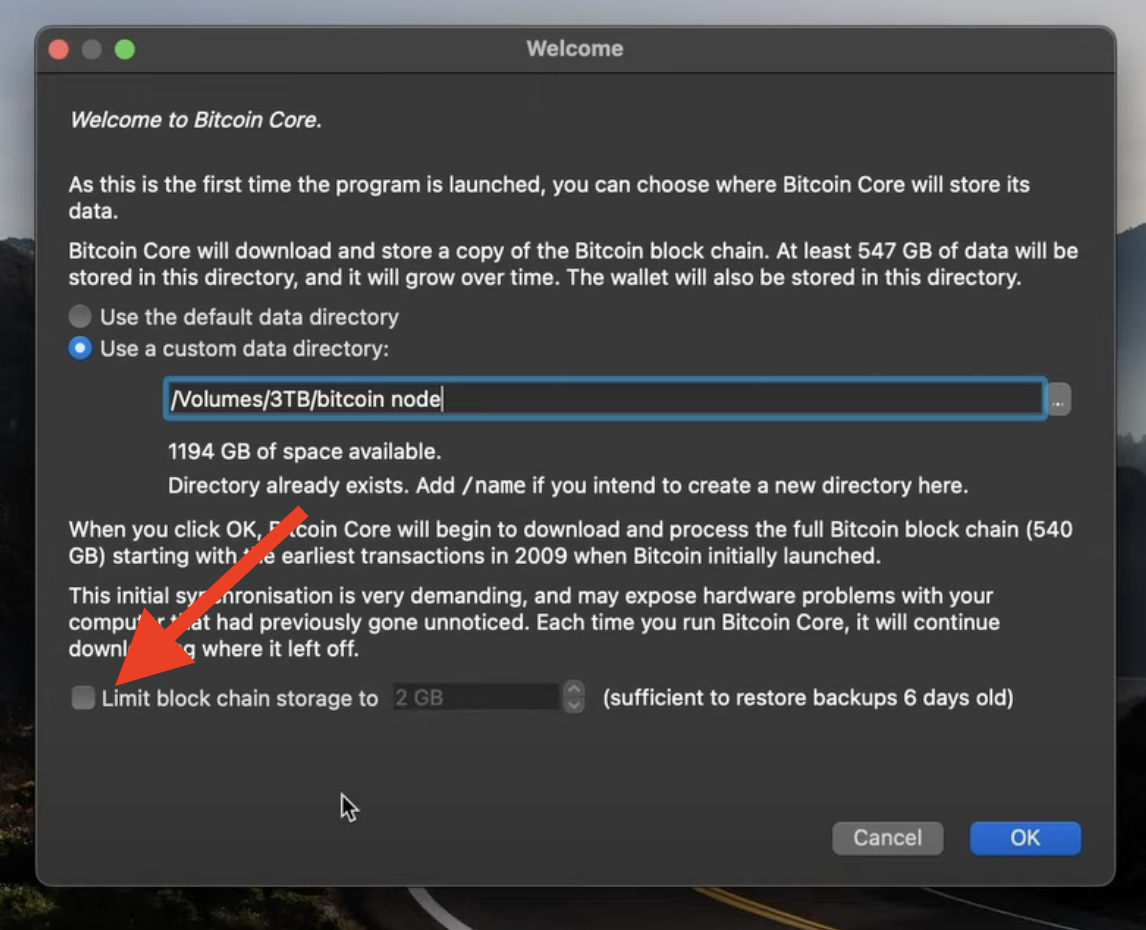Enable 'Limit block chain storage to' checkbox
The width and height of the screenshot is (1146, 930).
pyautogui.click(x=83, y=698)
